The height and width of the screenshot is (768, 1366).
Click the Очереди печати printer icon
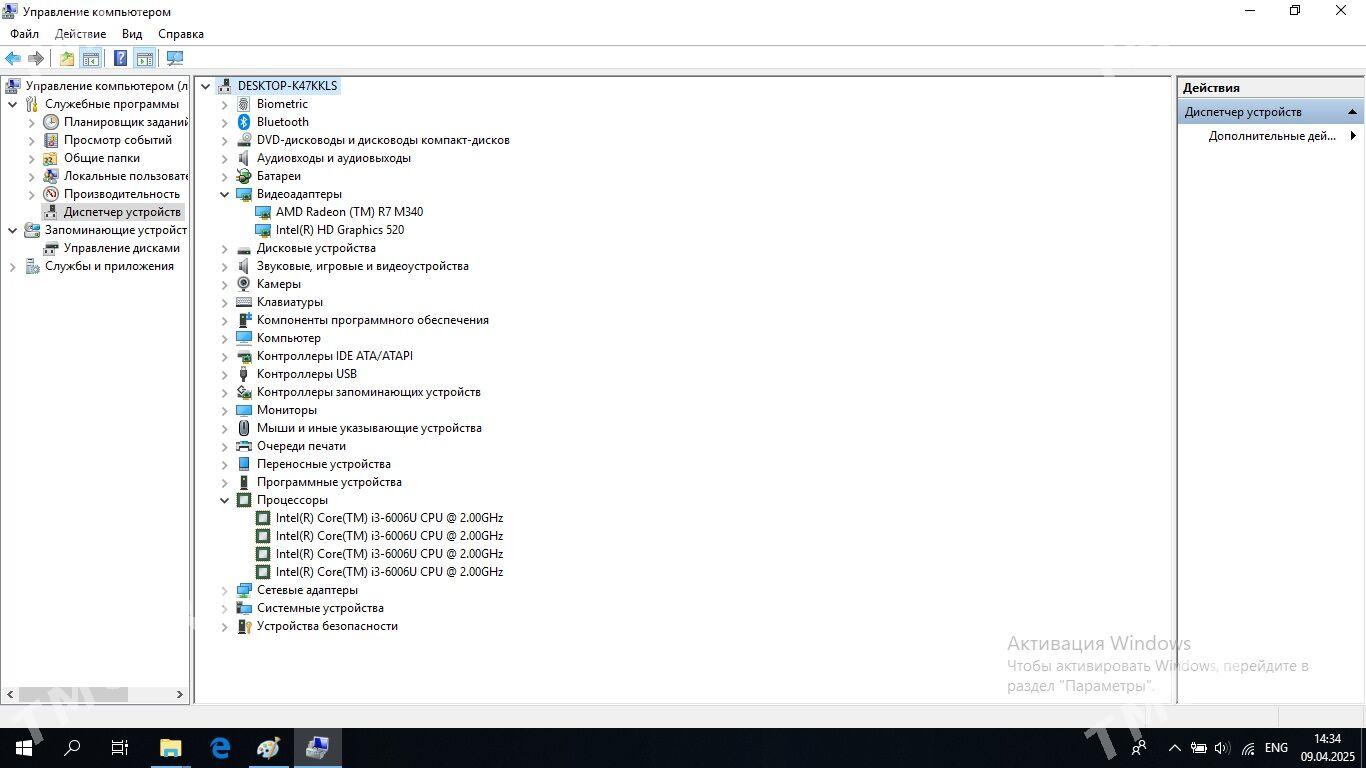point(244,446)
